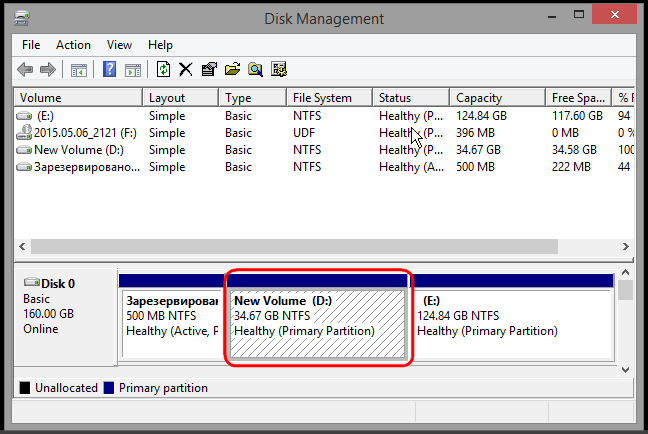Sort by the Capacity column header
Screen dimensions: 648x434
[x=498, y=98]
